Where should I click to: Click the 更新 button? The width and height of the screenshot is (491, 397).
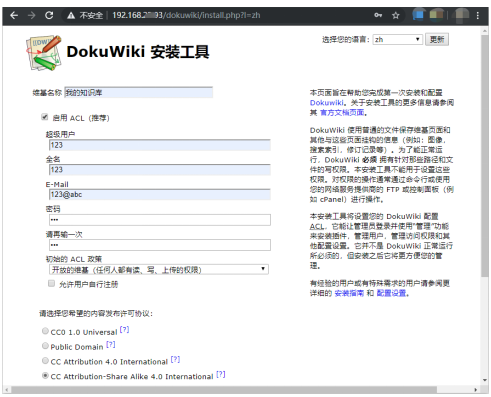pyautogui.click(x=437, y=40)
